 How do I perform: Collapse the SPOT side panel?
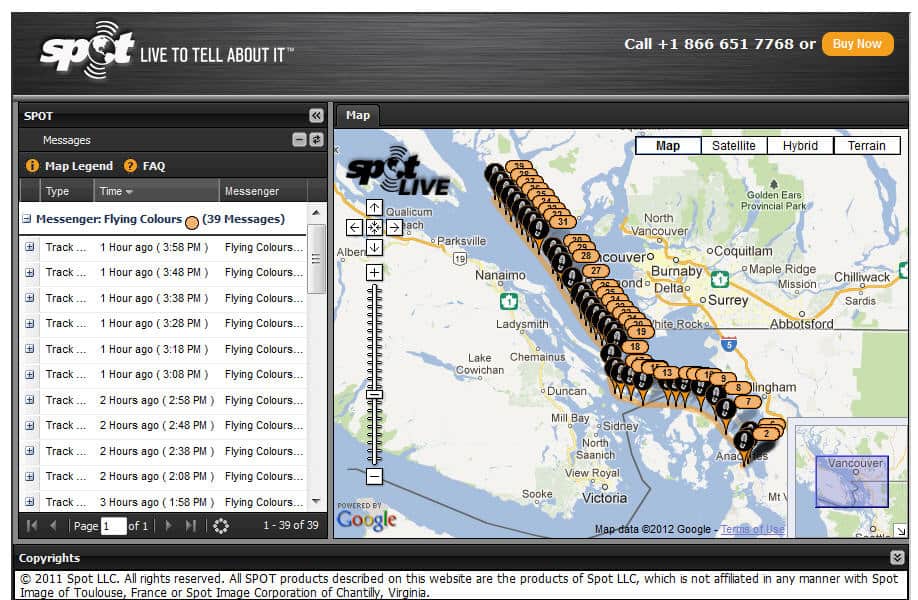point(316,115)
